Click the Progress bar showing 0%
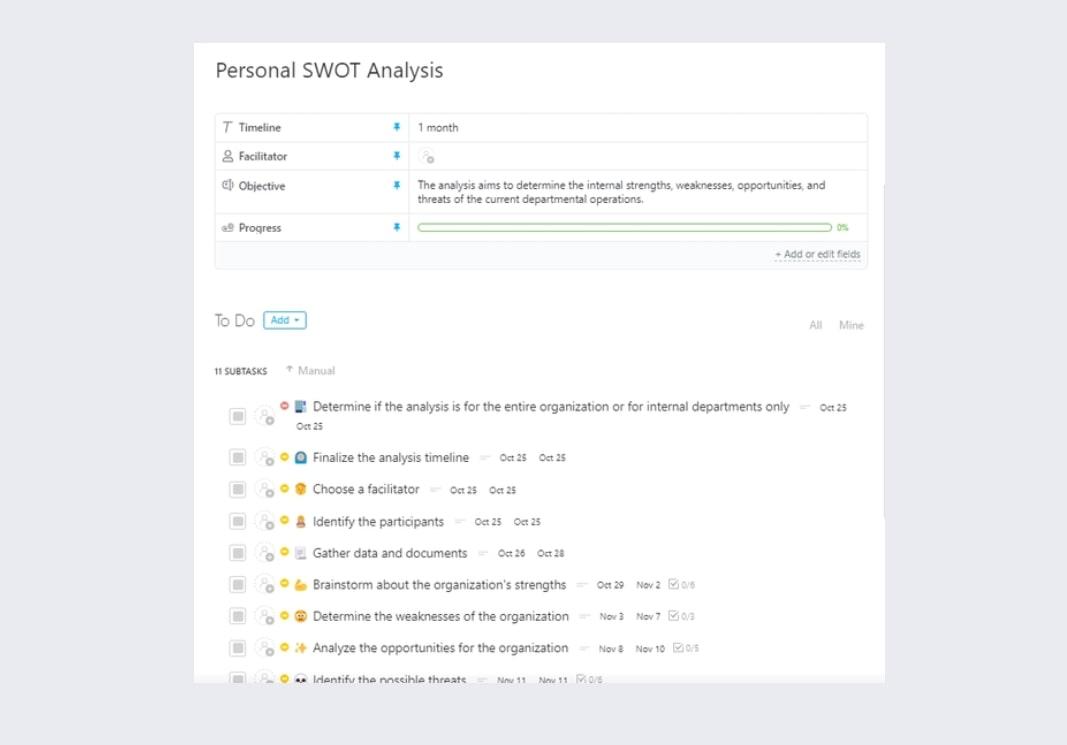The image size is (1067, 745). [624, 228]
